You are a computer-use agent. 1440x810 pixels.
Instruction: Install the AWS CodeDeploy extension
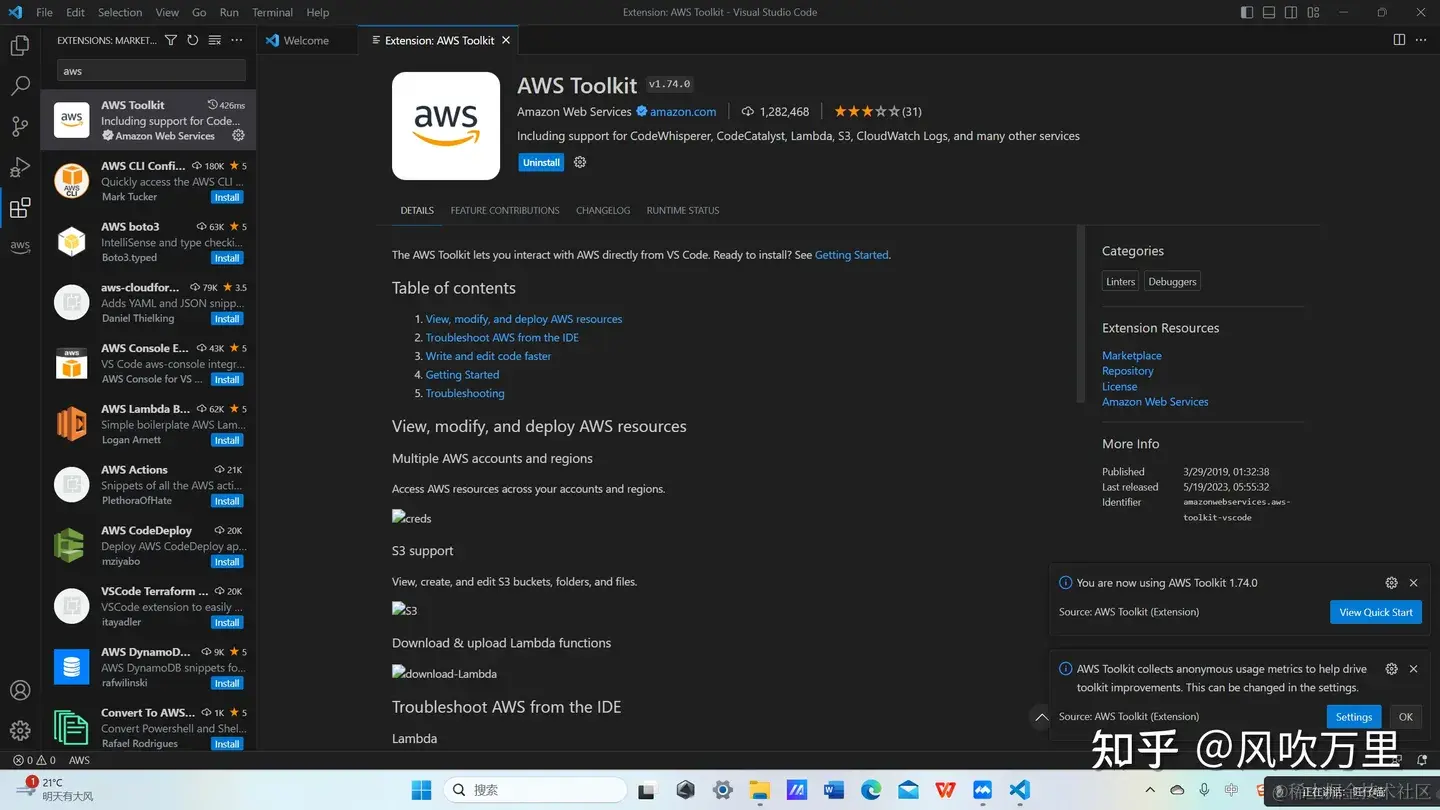[x=227, y=562]
